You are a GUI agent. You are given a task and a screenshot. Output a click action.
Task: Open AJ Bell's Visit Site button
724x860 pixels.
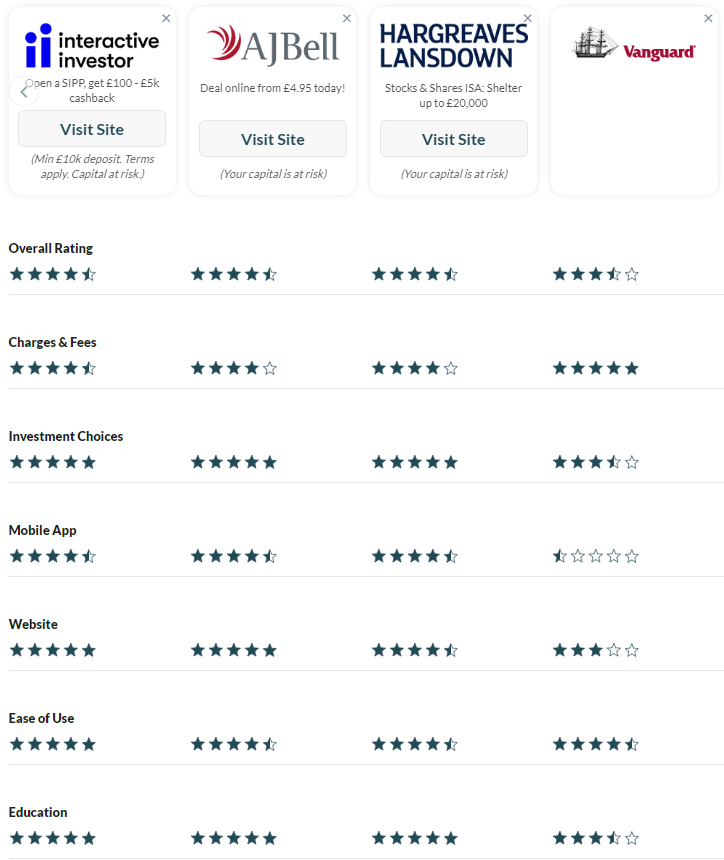click(273, 139)
